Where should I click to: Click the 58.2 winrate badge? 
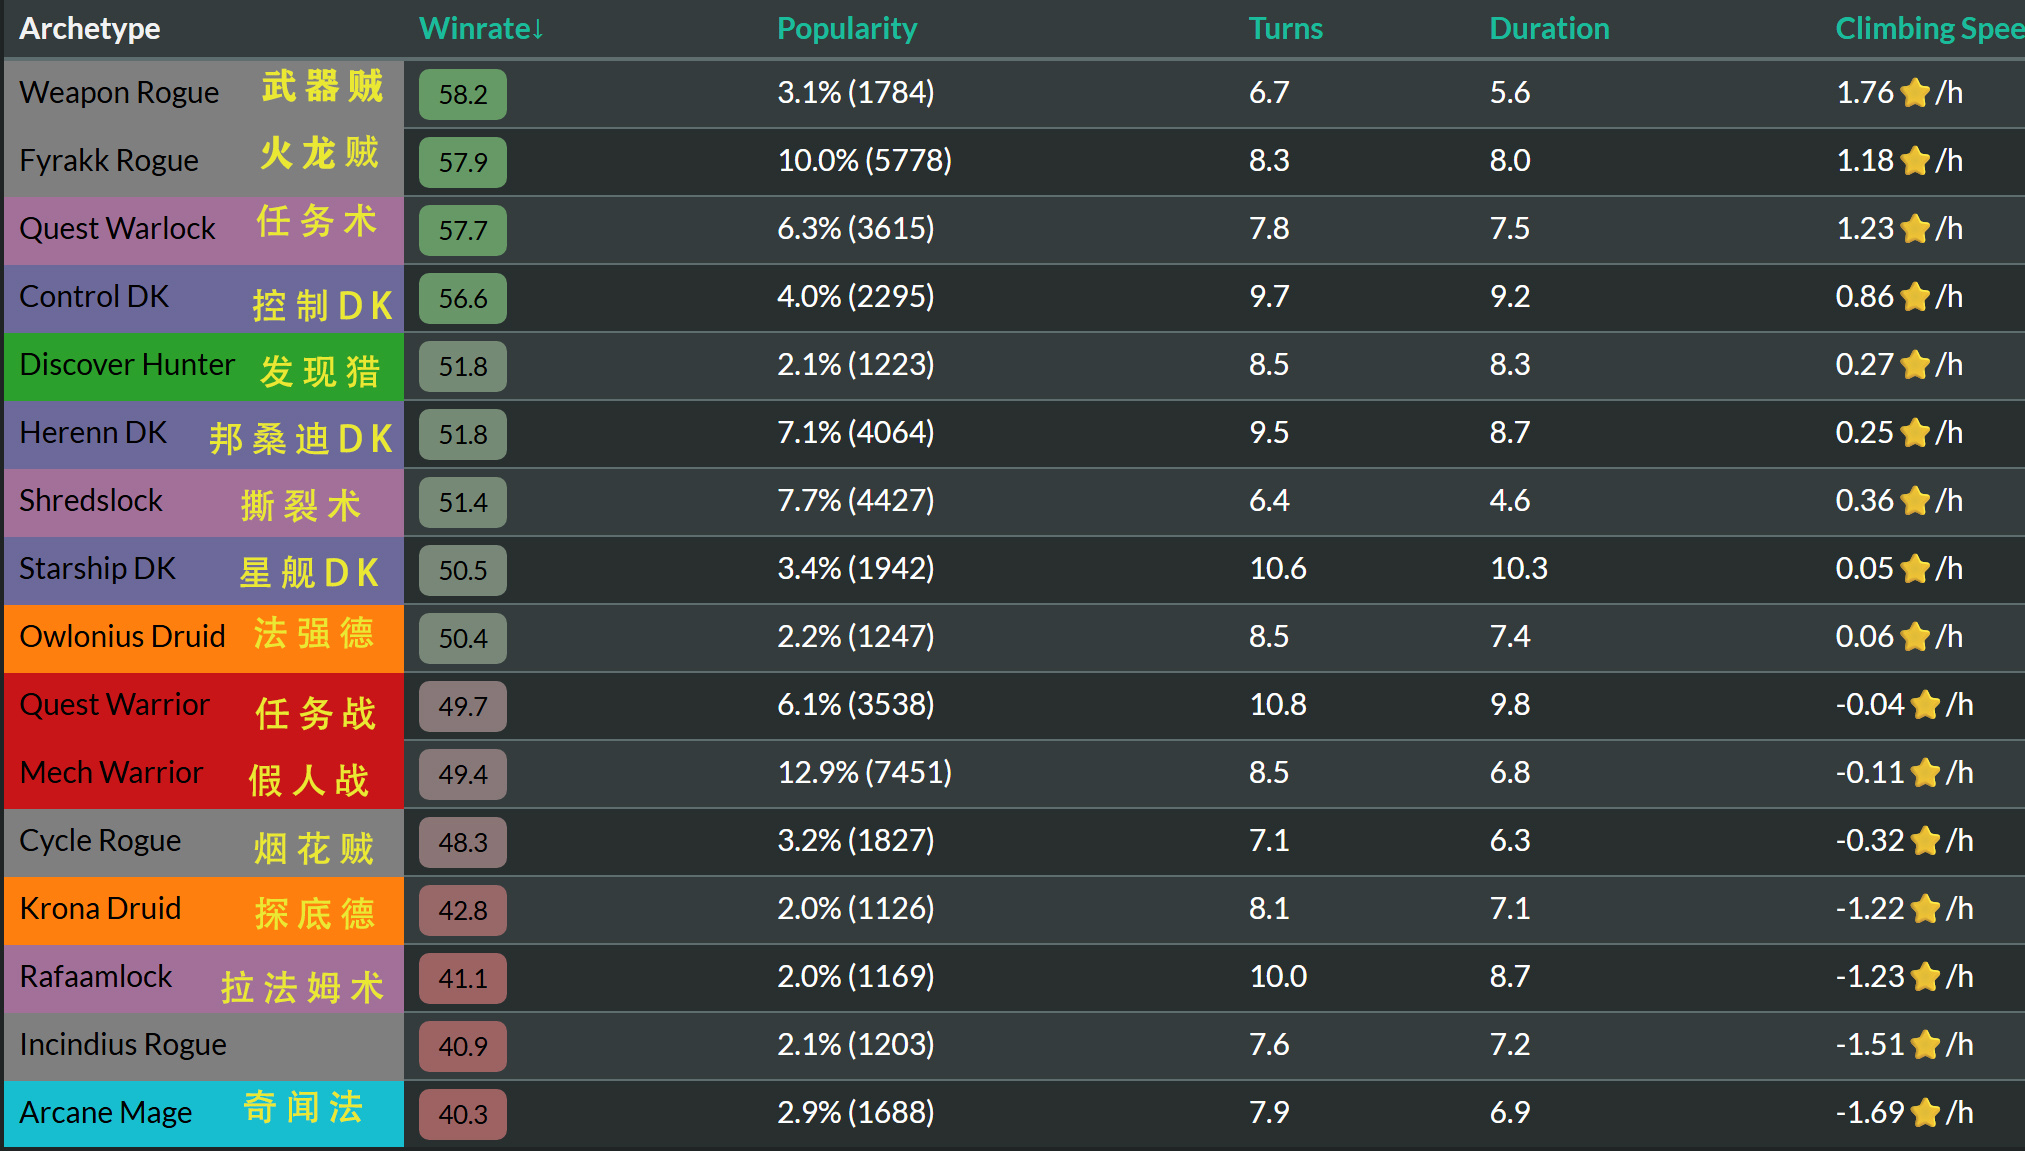tap(463, 95)
